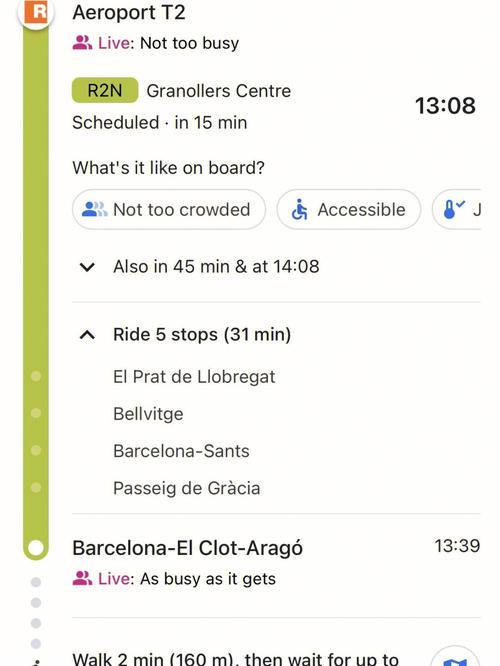Viewport: 500px width, 666px height.
Task: Select the Accessible chip
Action: point(349,209)
